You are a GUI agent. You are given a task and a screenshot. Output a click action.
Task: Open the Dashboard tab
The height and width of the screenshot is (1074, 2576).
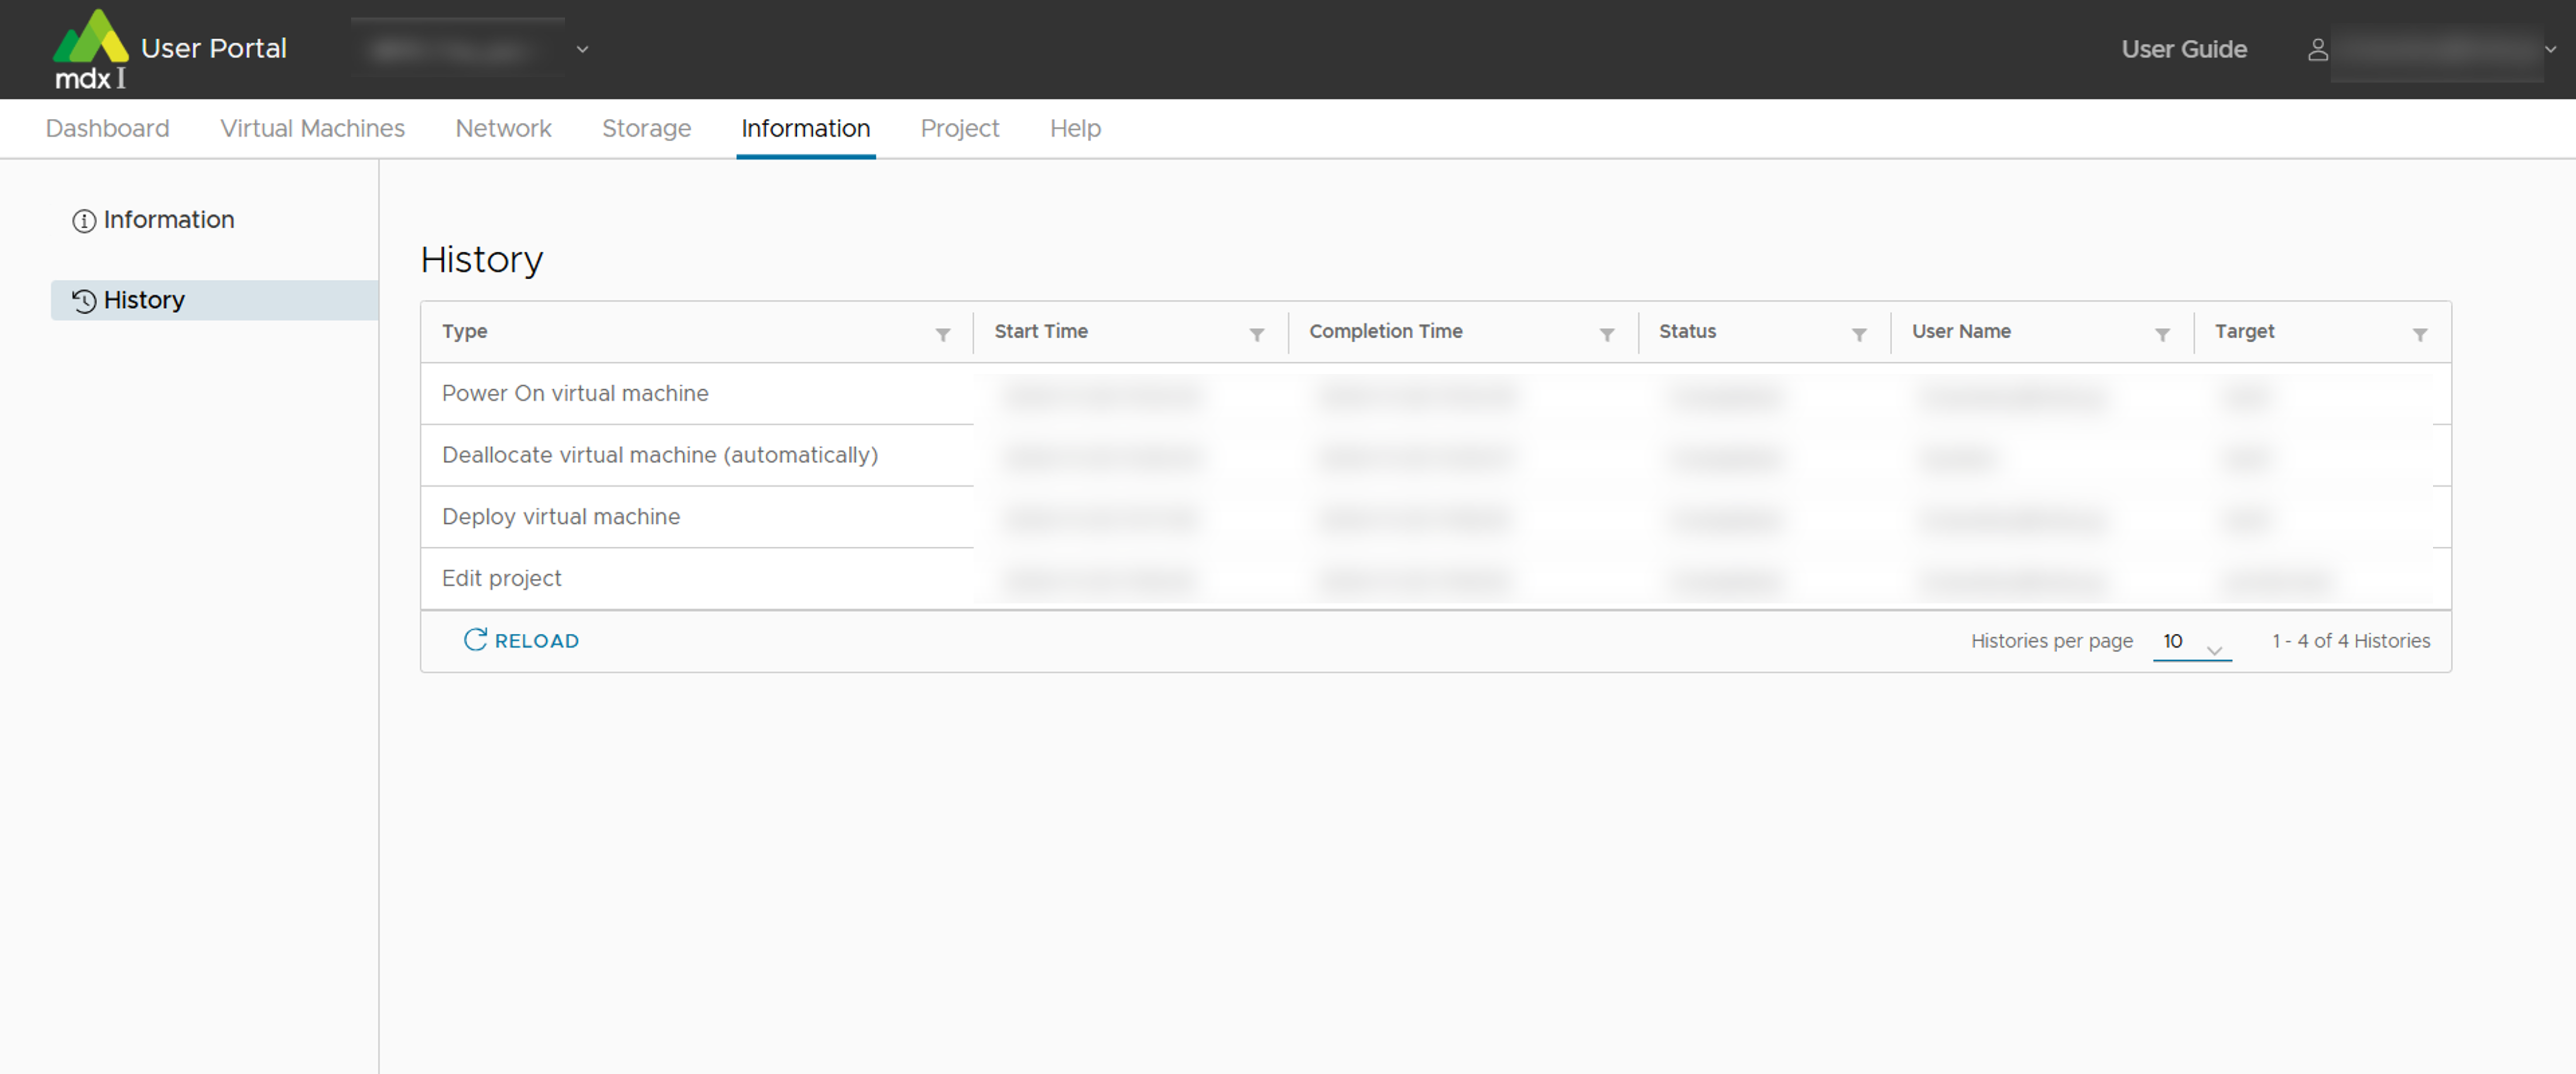coord(107,129)
